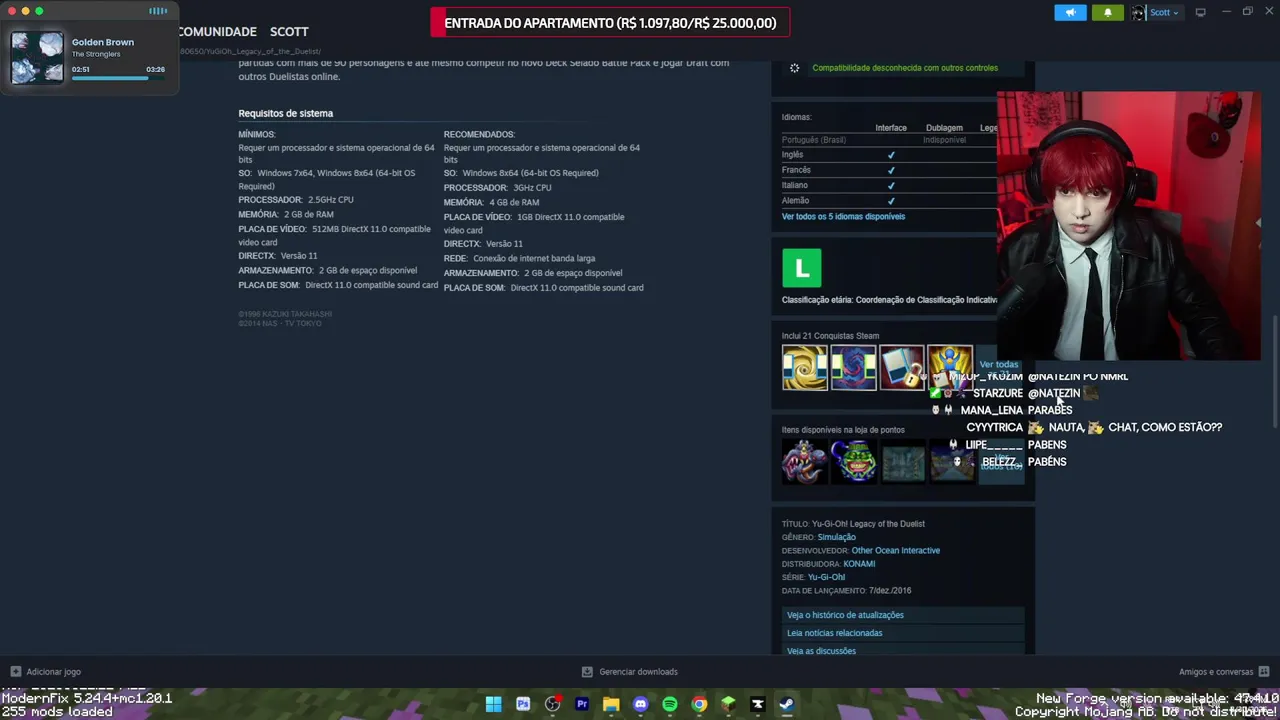The width and height of the screenshot is (1280, 720).
Task: Click Adicionar jogo at bottom left
Action: [x=53, y=672]
